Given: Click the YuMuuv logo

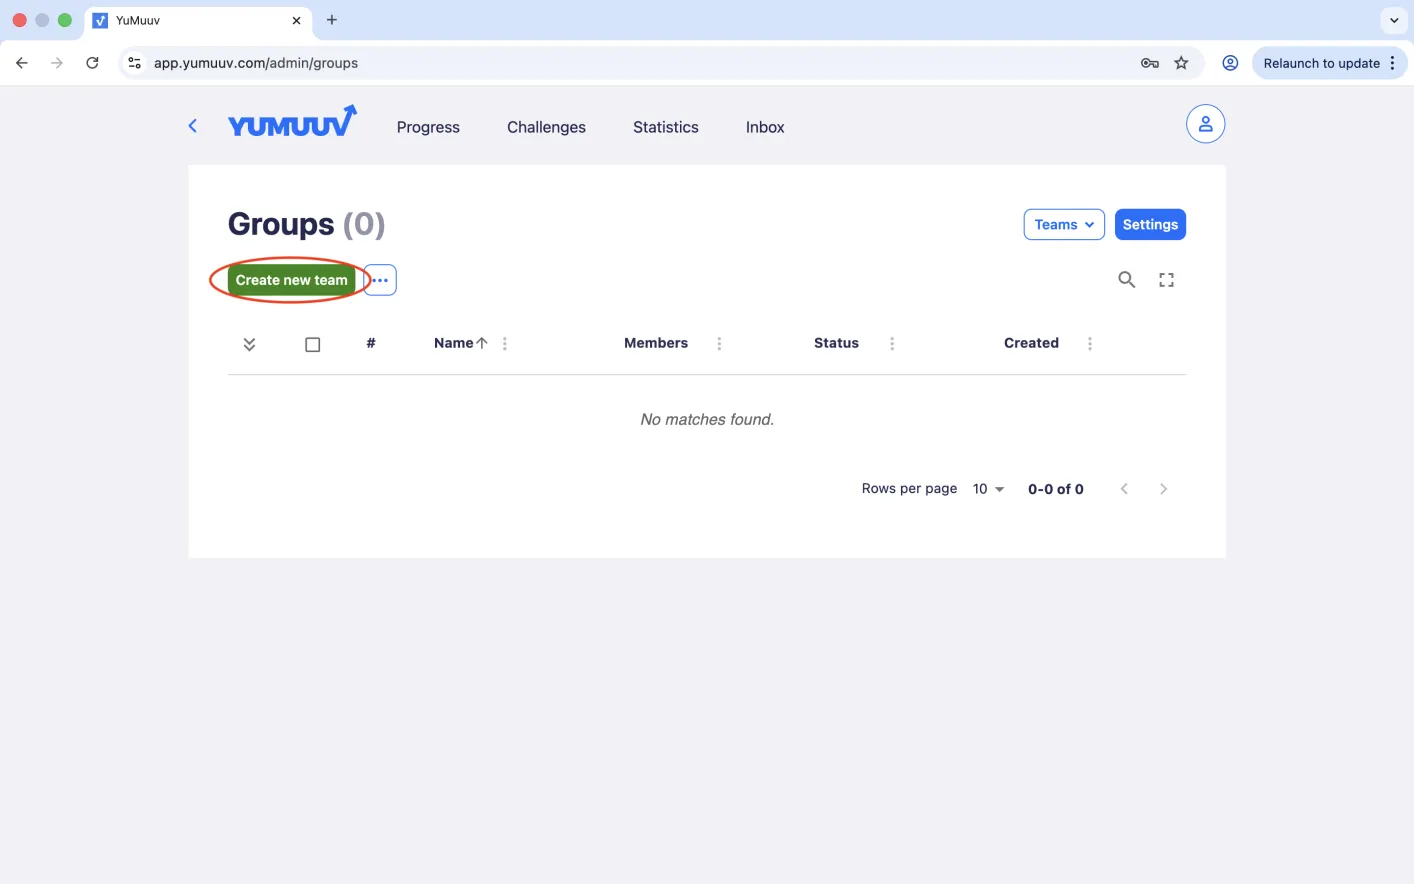Looking at the screenshot, I should [292, 122].
